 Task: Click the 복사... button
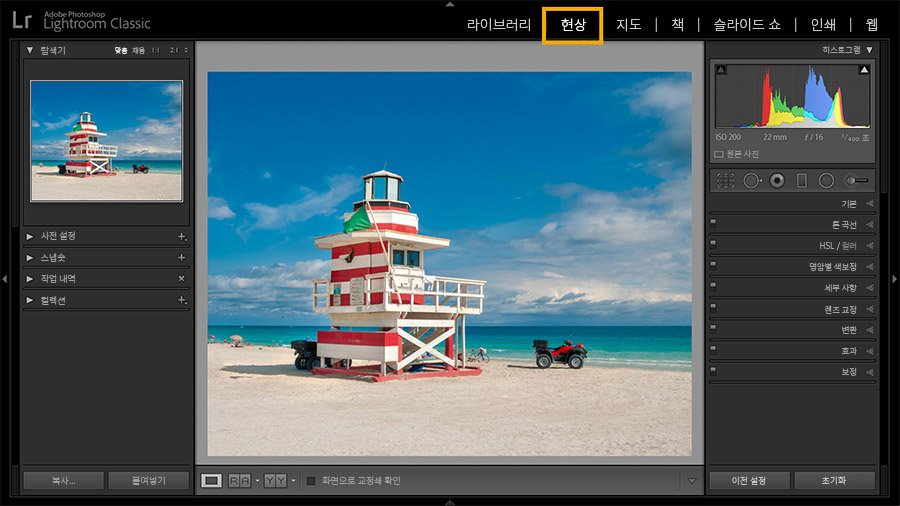pos(64,481)
